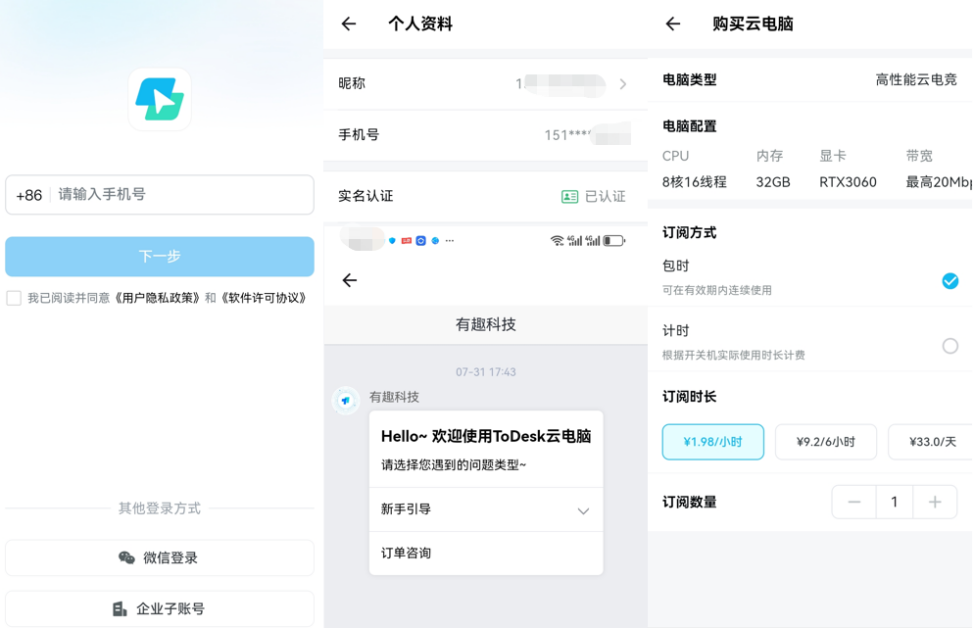Click Hello~ 欢迎使用ToDesk云电脑 message heading
The width and height of the screenshot is (974, 628).
point(486,436)
